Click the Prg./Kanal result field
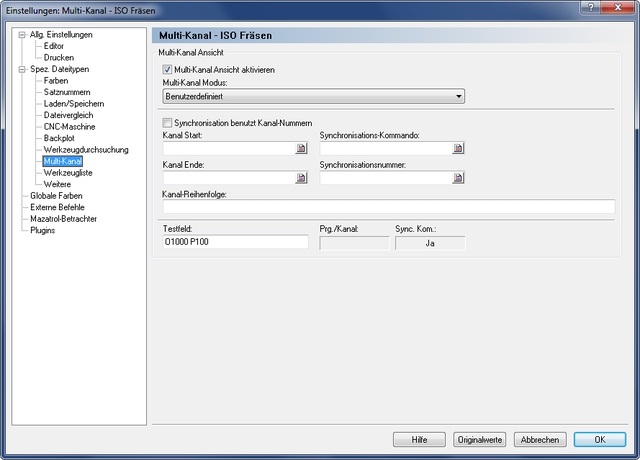Screen dimensions: 640x460 click(x=354, y=243)
